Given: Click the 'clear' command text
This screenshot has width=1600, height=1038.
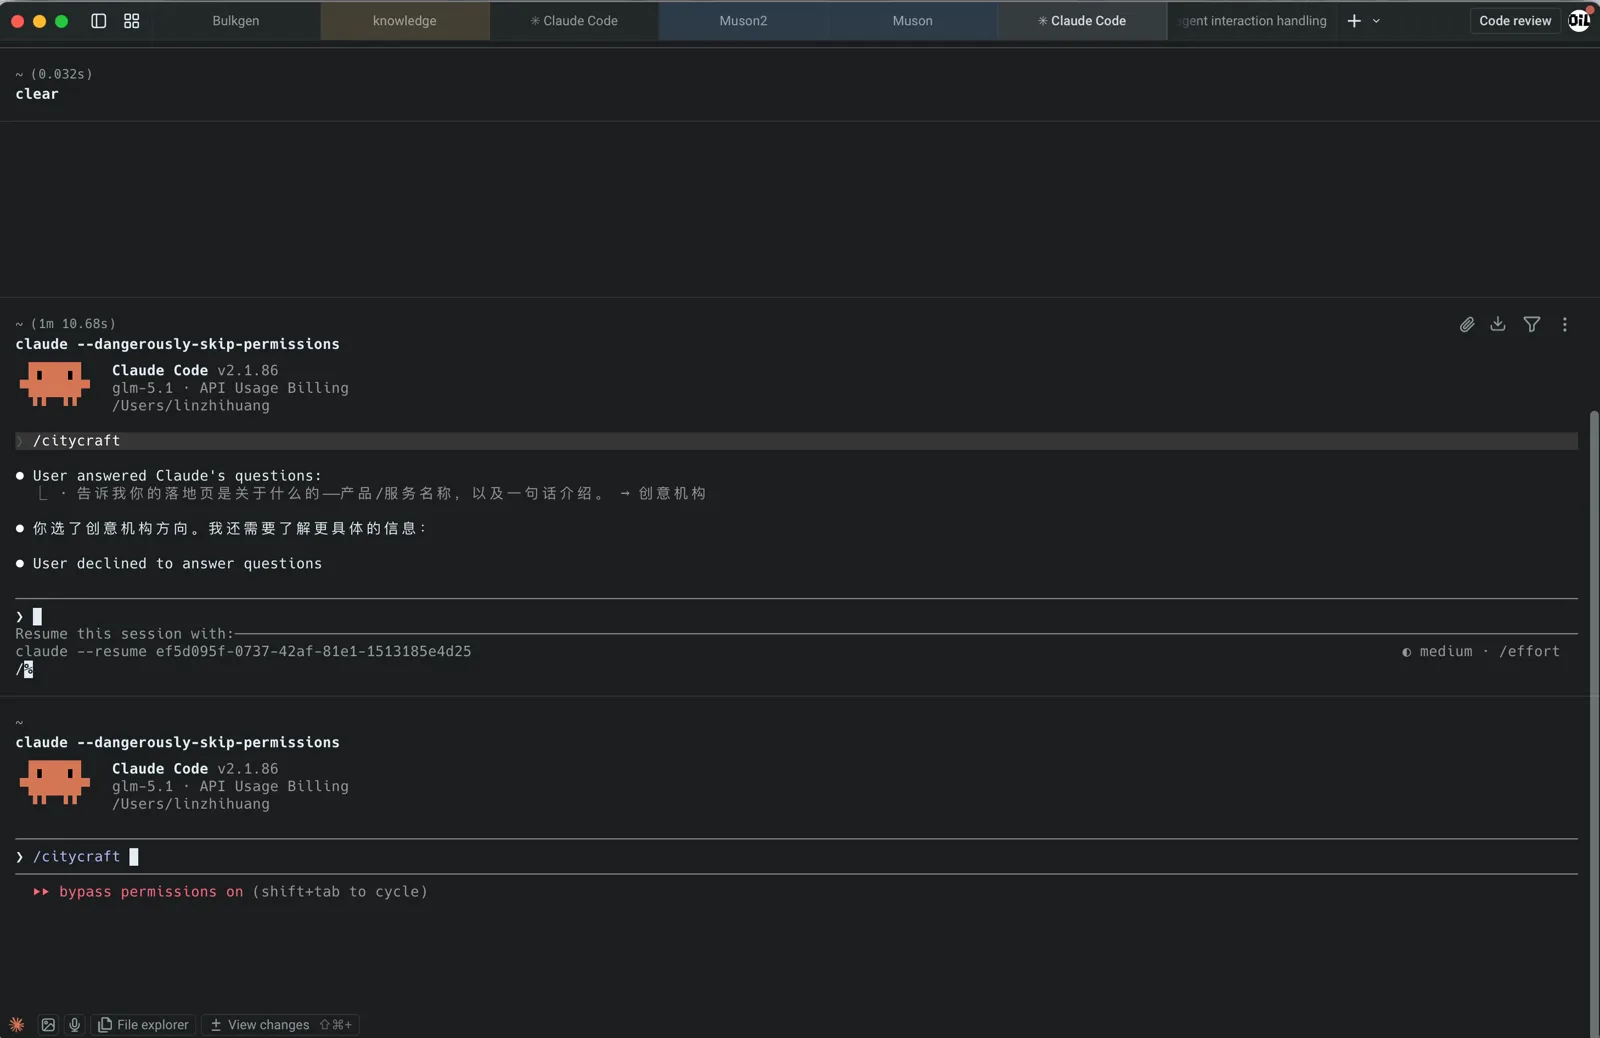Looking at the screenshot, I should [x=37, y=94].
